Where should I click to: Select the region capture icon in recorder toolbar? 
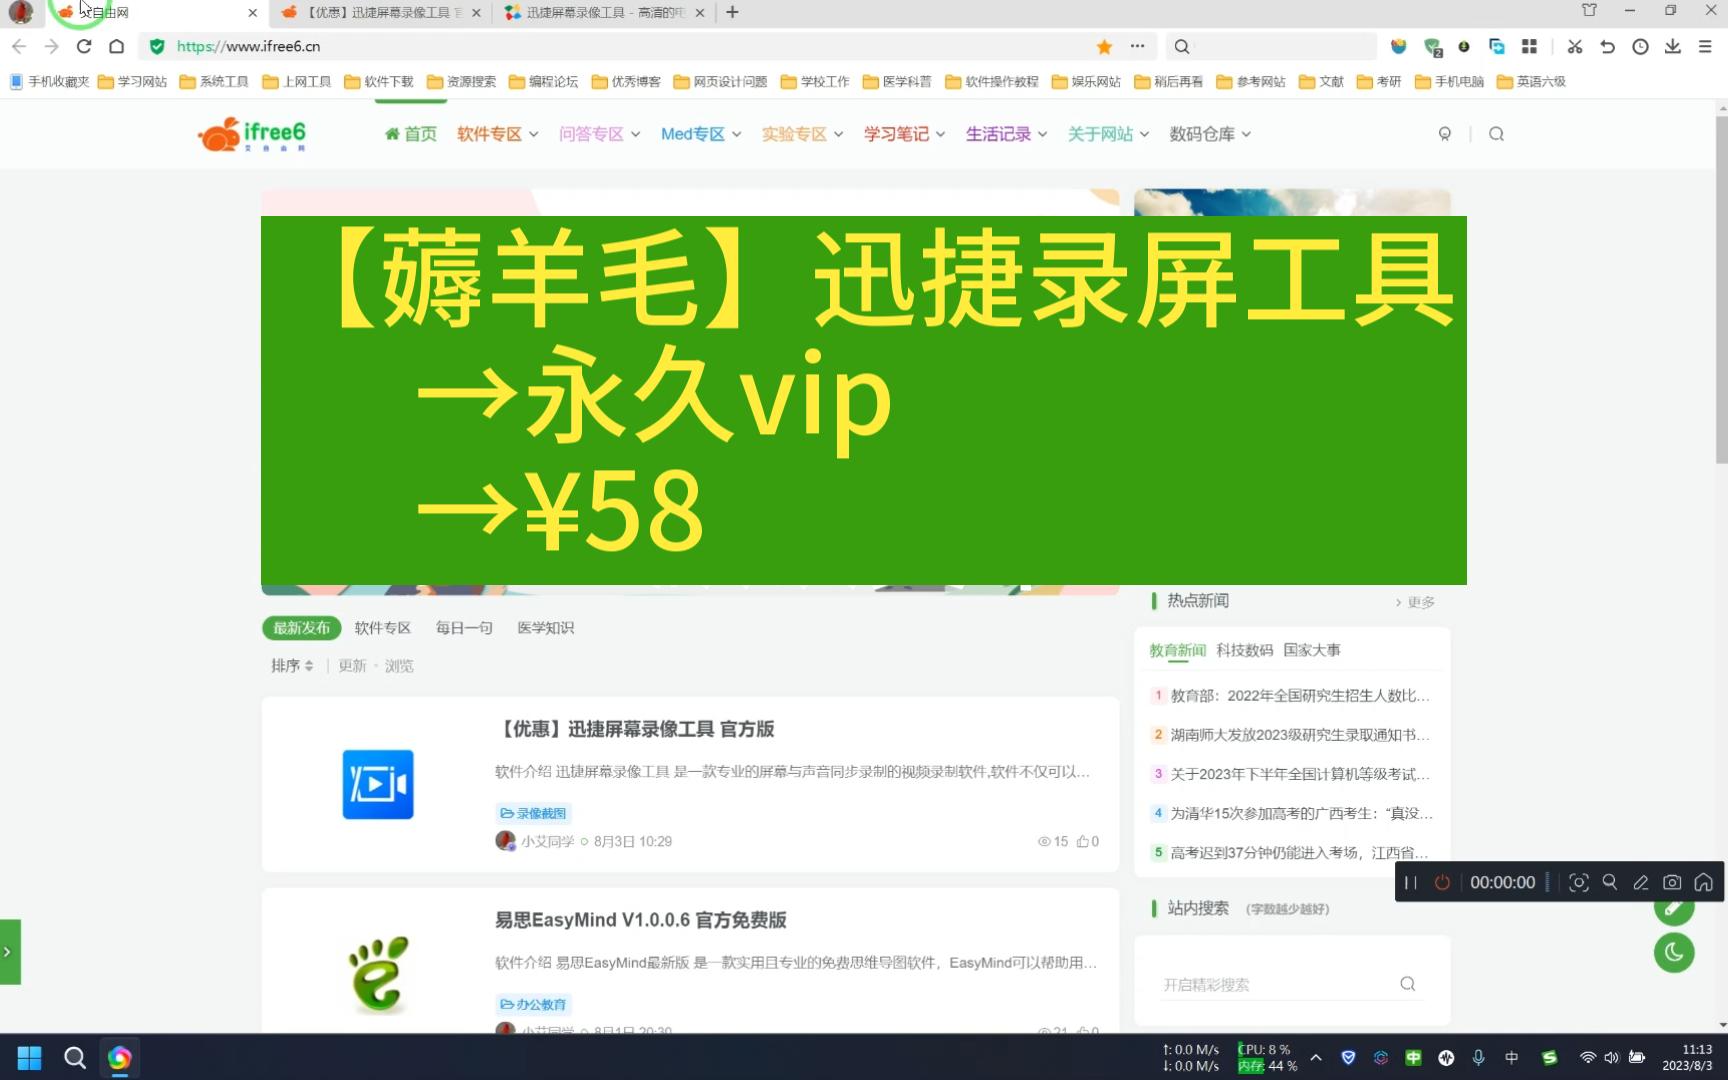tap(1578, 882)
